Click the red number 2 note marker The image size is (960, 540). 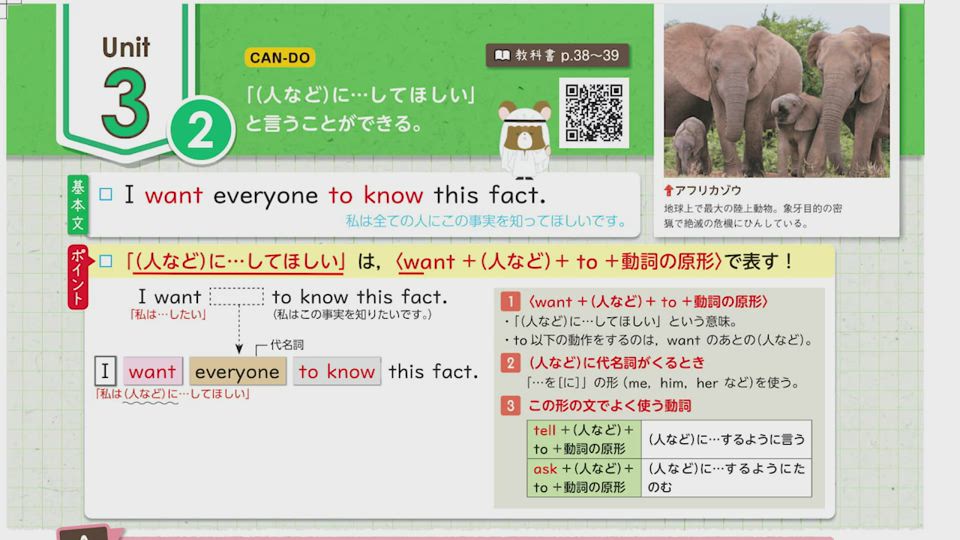(x=510, y=363)
